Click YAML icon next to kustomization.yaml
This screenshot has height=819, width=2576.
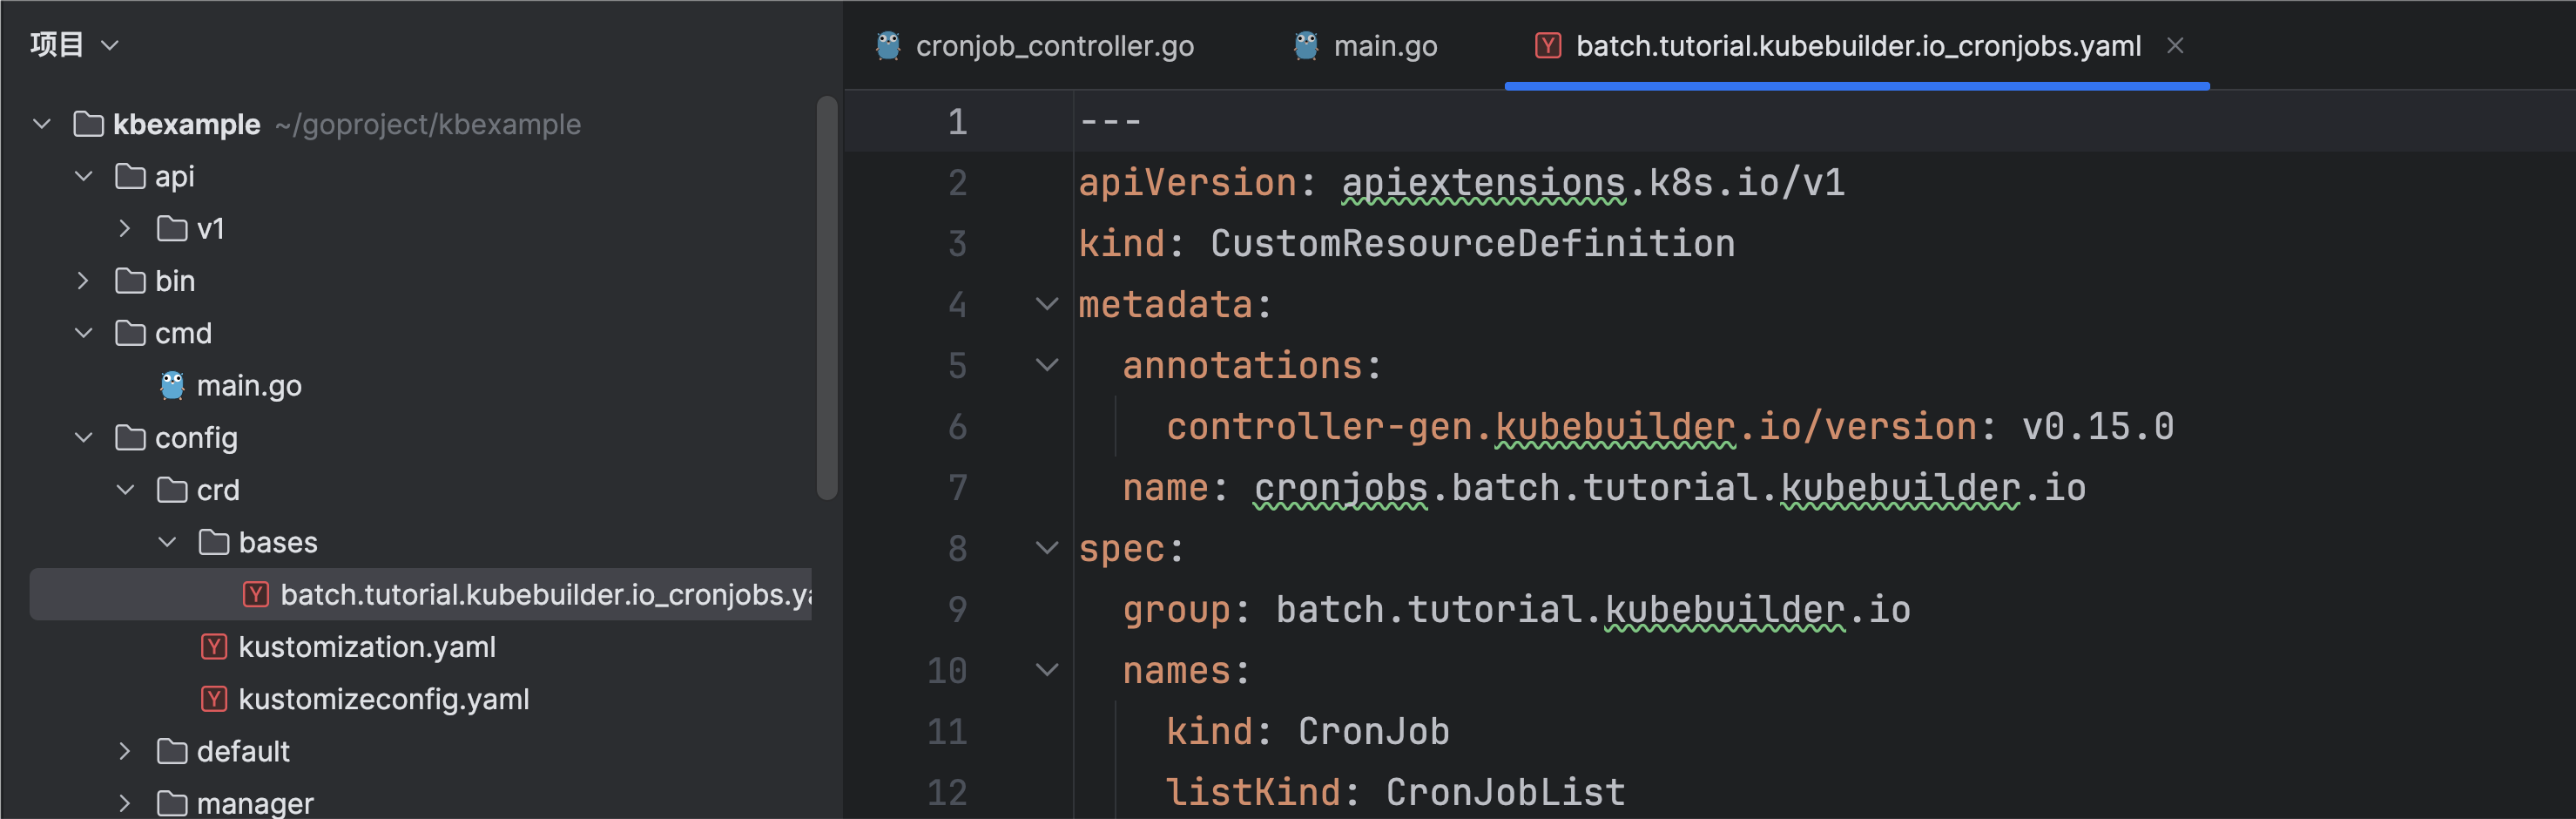click(x=214, y=647)
